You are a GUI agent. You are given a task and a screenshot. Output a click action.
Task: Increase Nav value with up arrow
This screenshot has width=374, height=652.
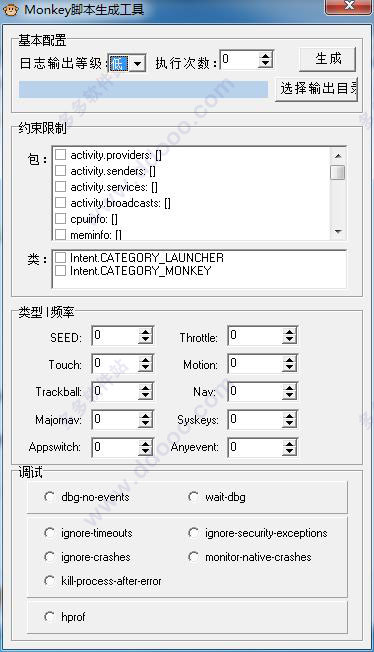pyautogui.click(x=289, y=387)
